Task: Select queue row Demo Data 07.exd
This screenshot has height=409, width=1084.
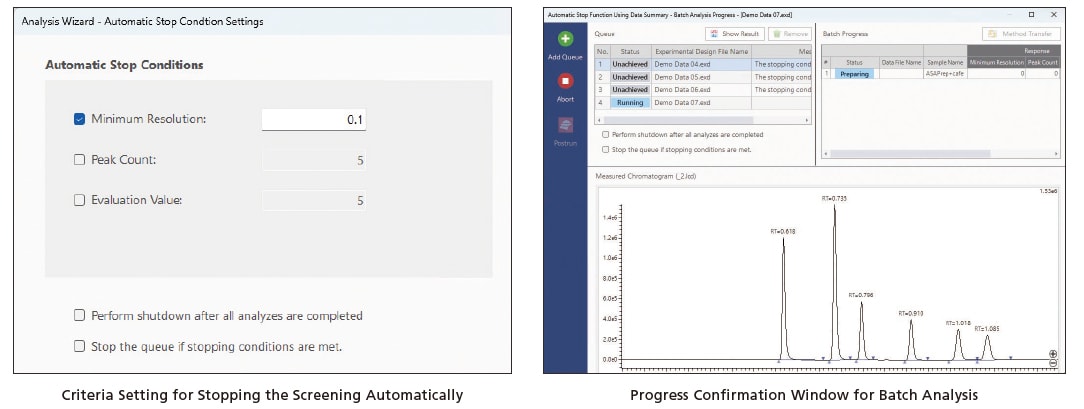Action: click(701, 103)
